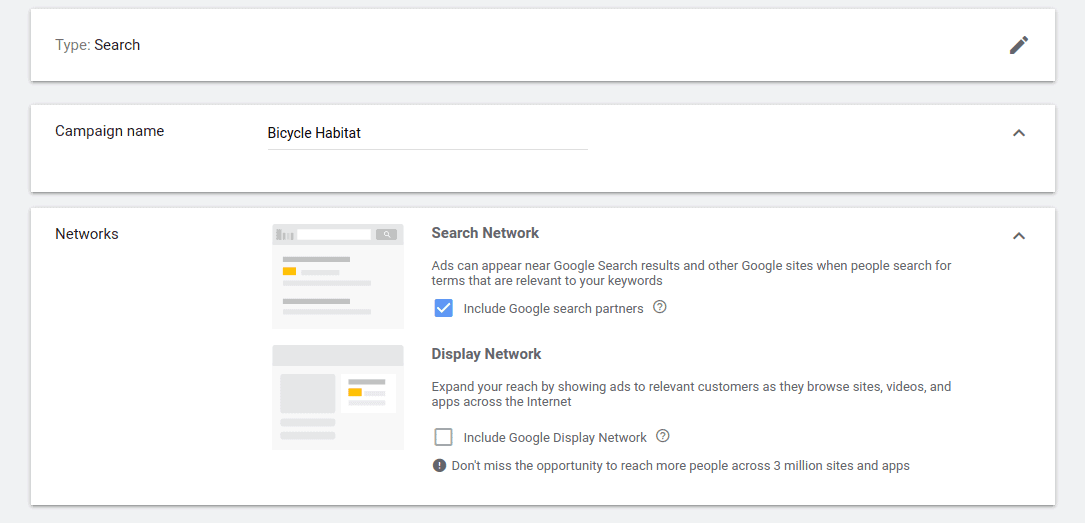Collapse the Campaign name section

point(1019,133)
